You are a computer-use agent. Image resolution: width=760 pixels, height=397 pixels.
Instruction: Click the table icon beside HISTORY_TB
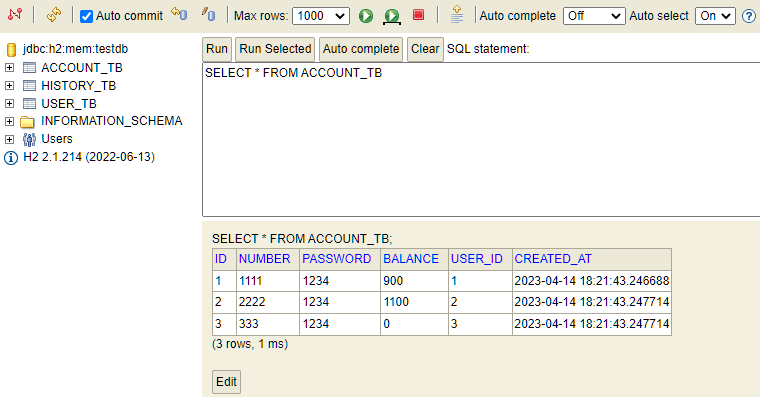pyautogui.click(x=29, y=86)
